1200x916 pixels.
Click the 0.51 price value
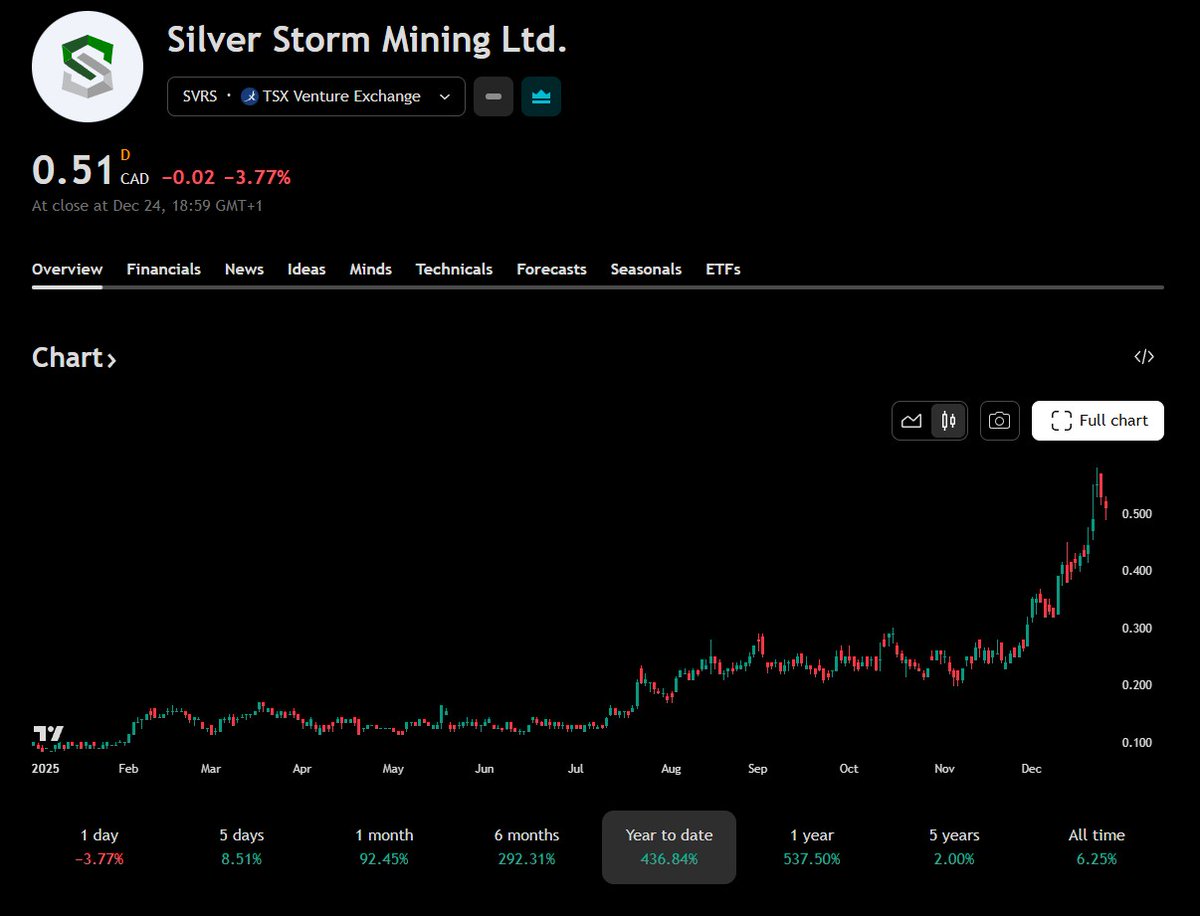click(x=73, y=170)
